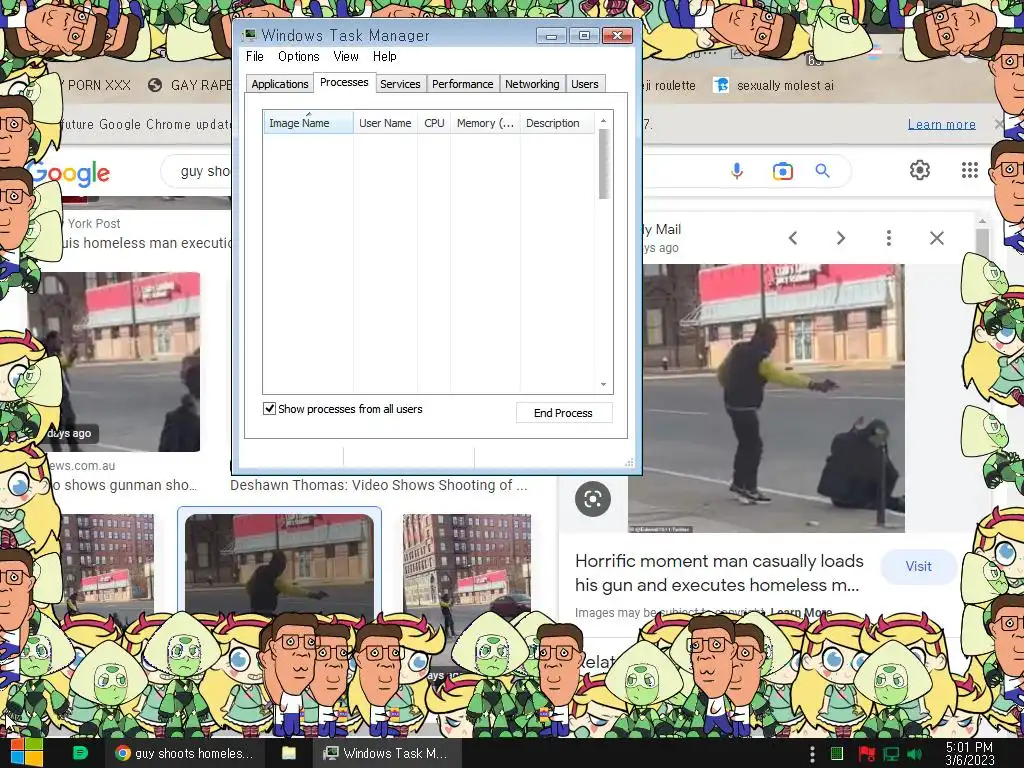Open Google quick settings gear
The width and height of the screenshot is (1024, 768).
coord(920,170)
